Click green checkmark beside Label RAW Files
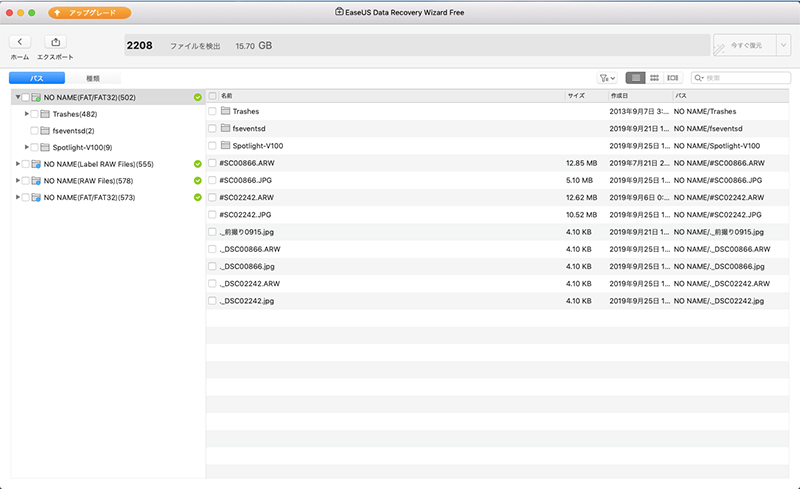Image resolution: width=800 pixels, height=489 pixels. [x=197, y=164]
